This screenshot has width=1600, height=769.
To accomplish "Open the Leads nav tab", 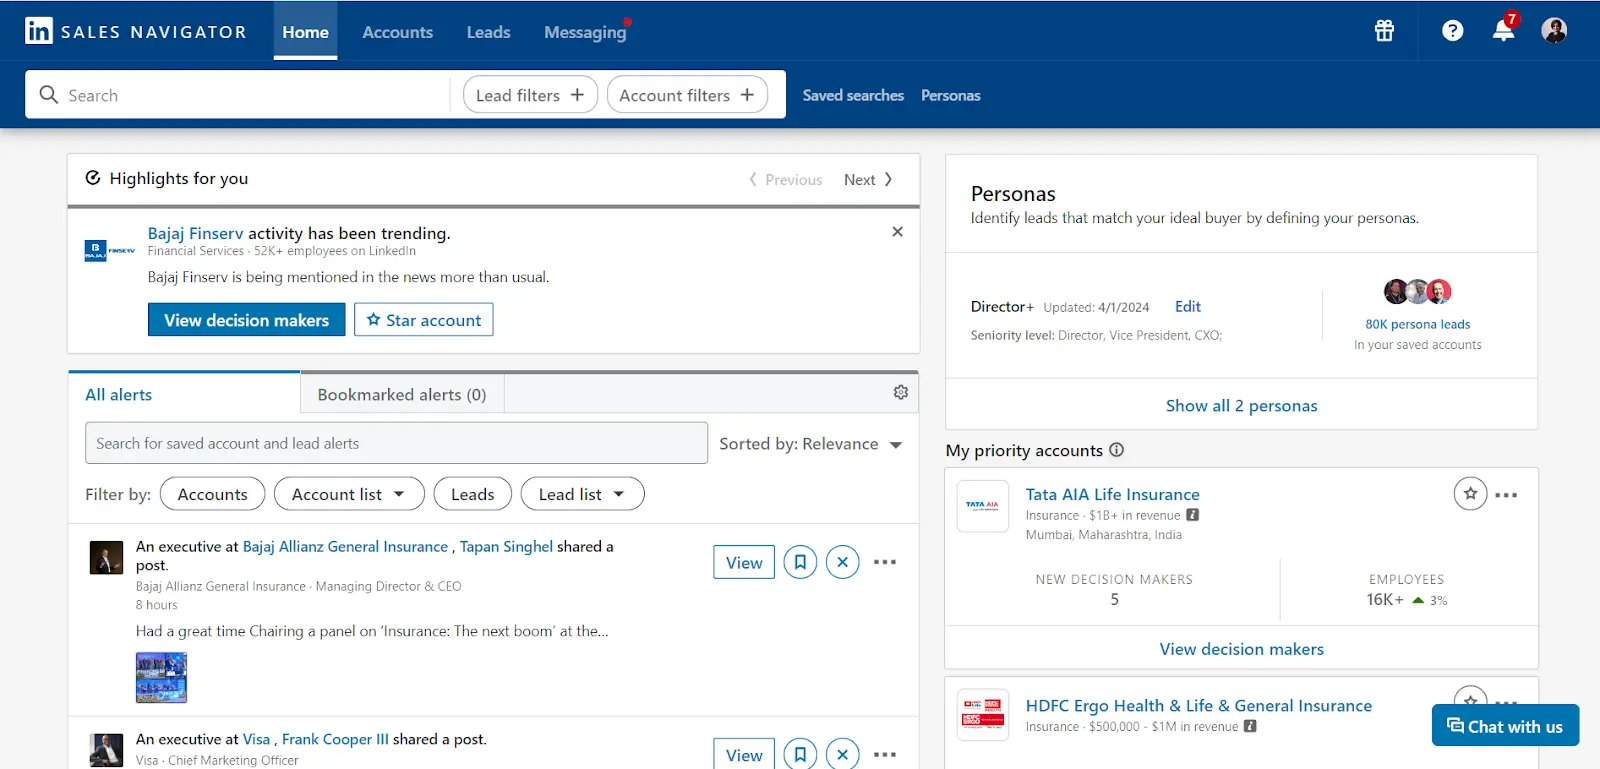I will tap(488, 32).
